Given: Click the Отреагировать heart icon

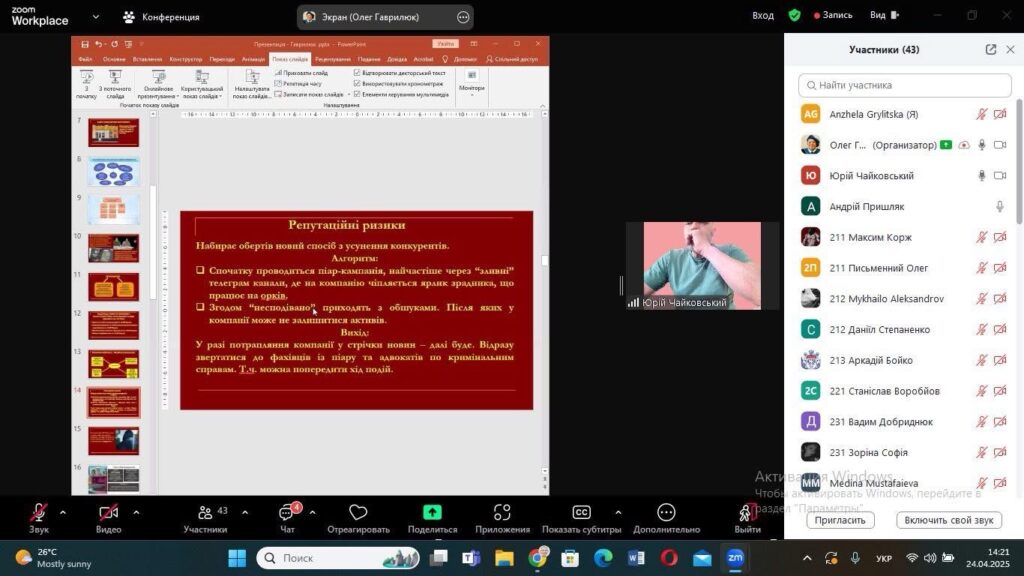Looking at the screenshot, I should [x=358, y=513].
